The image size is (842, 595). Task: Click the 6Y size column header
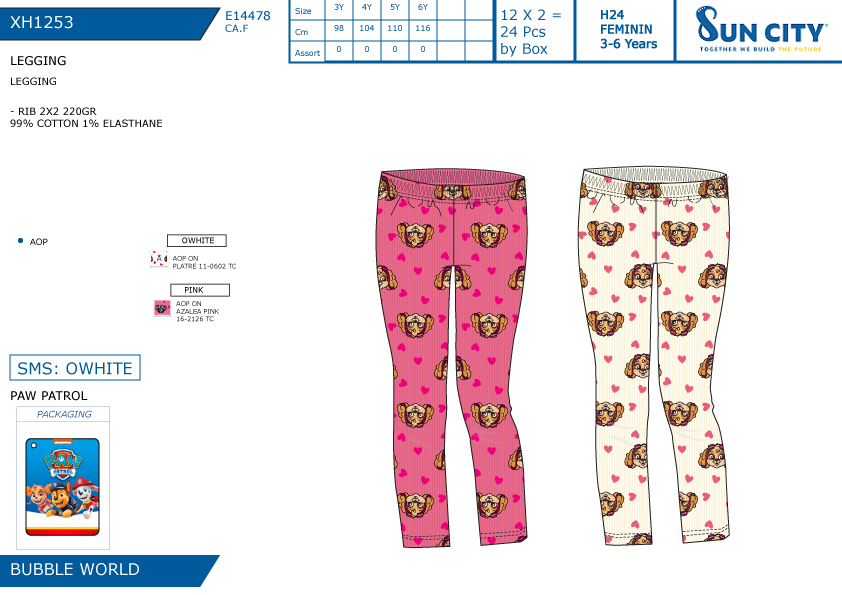point(423,8)
